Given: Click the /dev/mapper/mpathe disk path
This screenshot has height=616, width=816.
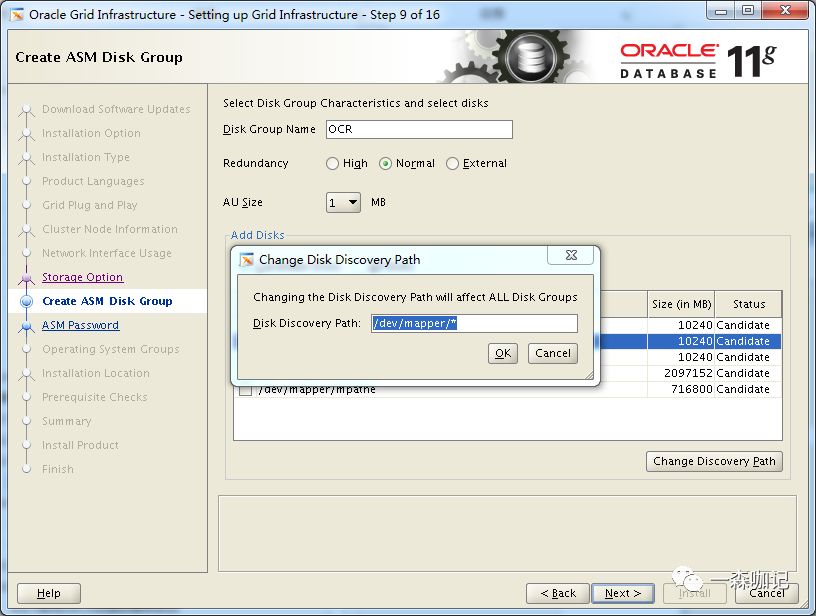Looking at the screenshot, I should 317,390.
